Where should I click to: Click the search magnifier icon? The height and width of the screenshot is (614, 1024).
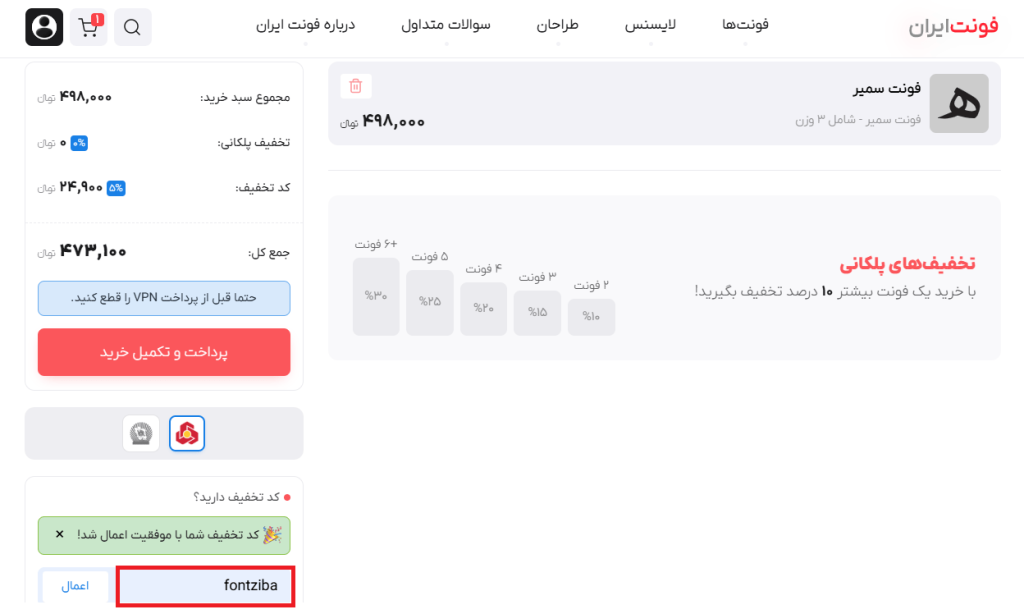132,28
